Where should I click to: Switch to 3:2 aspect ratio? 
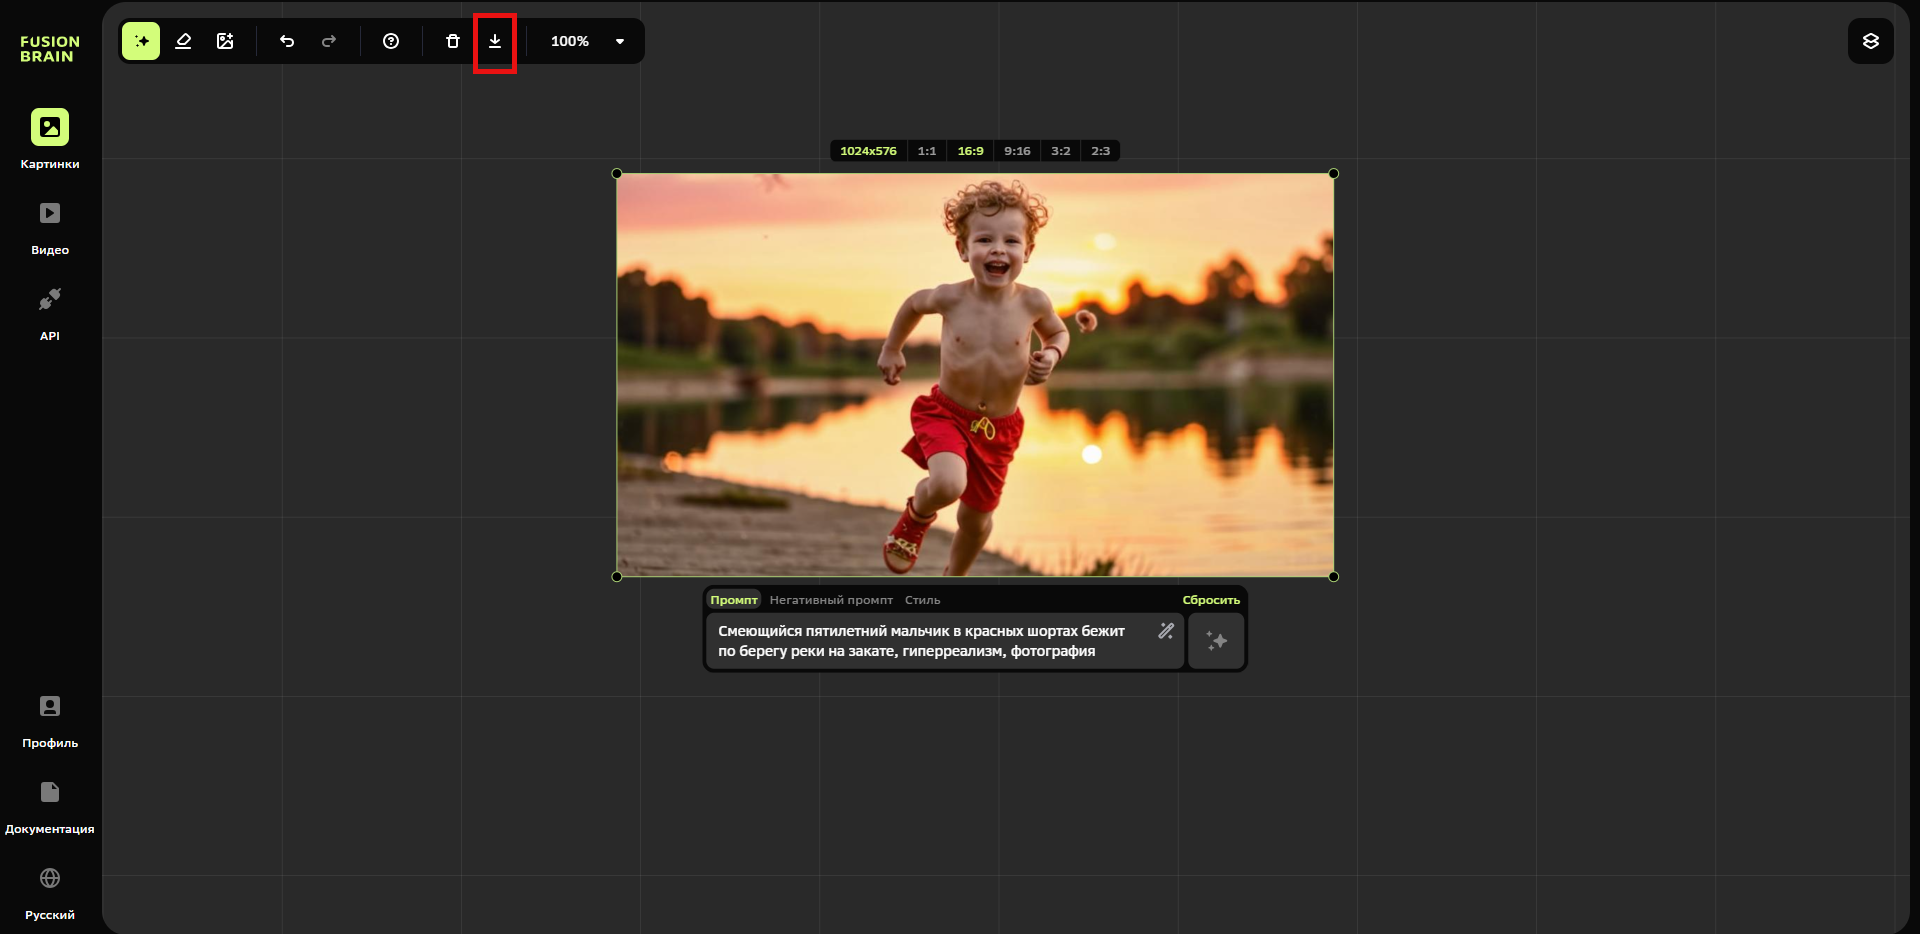tap(1061, 151)
